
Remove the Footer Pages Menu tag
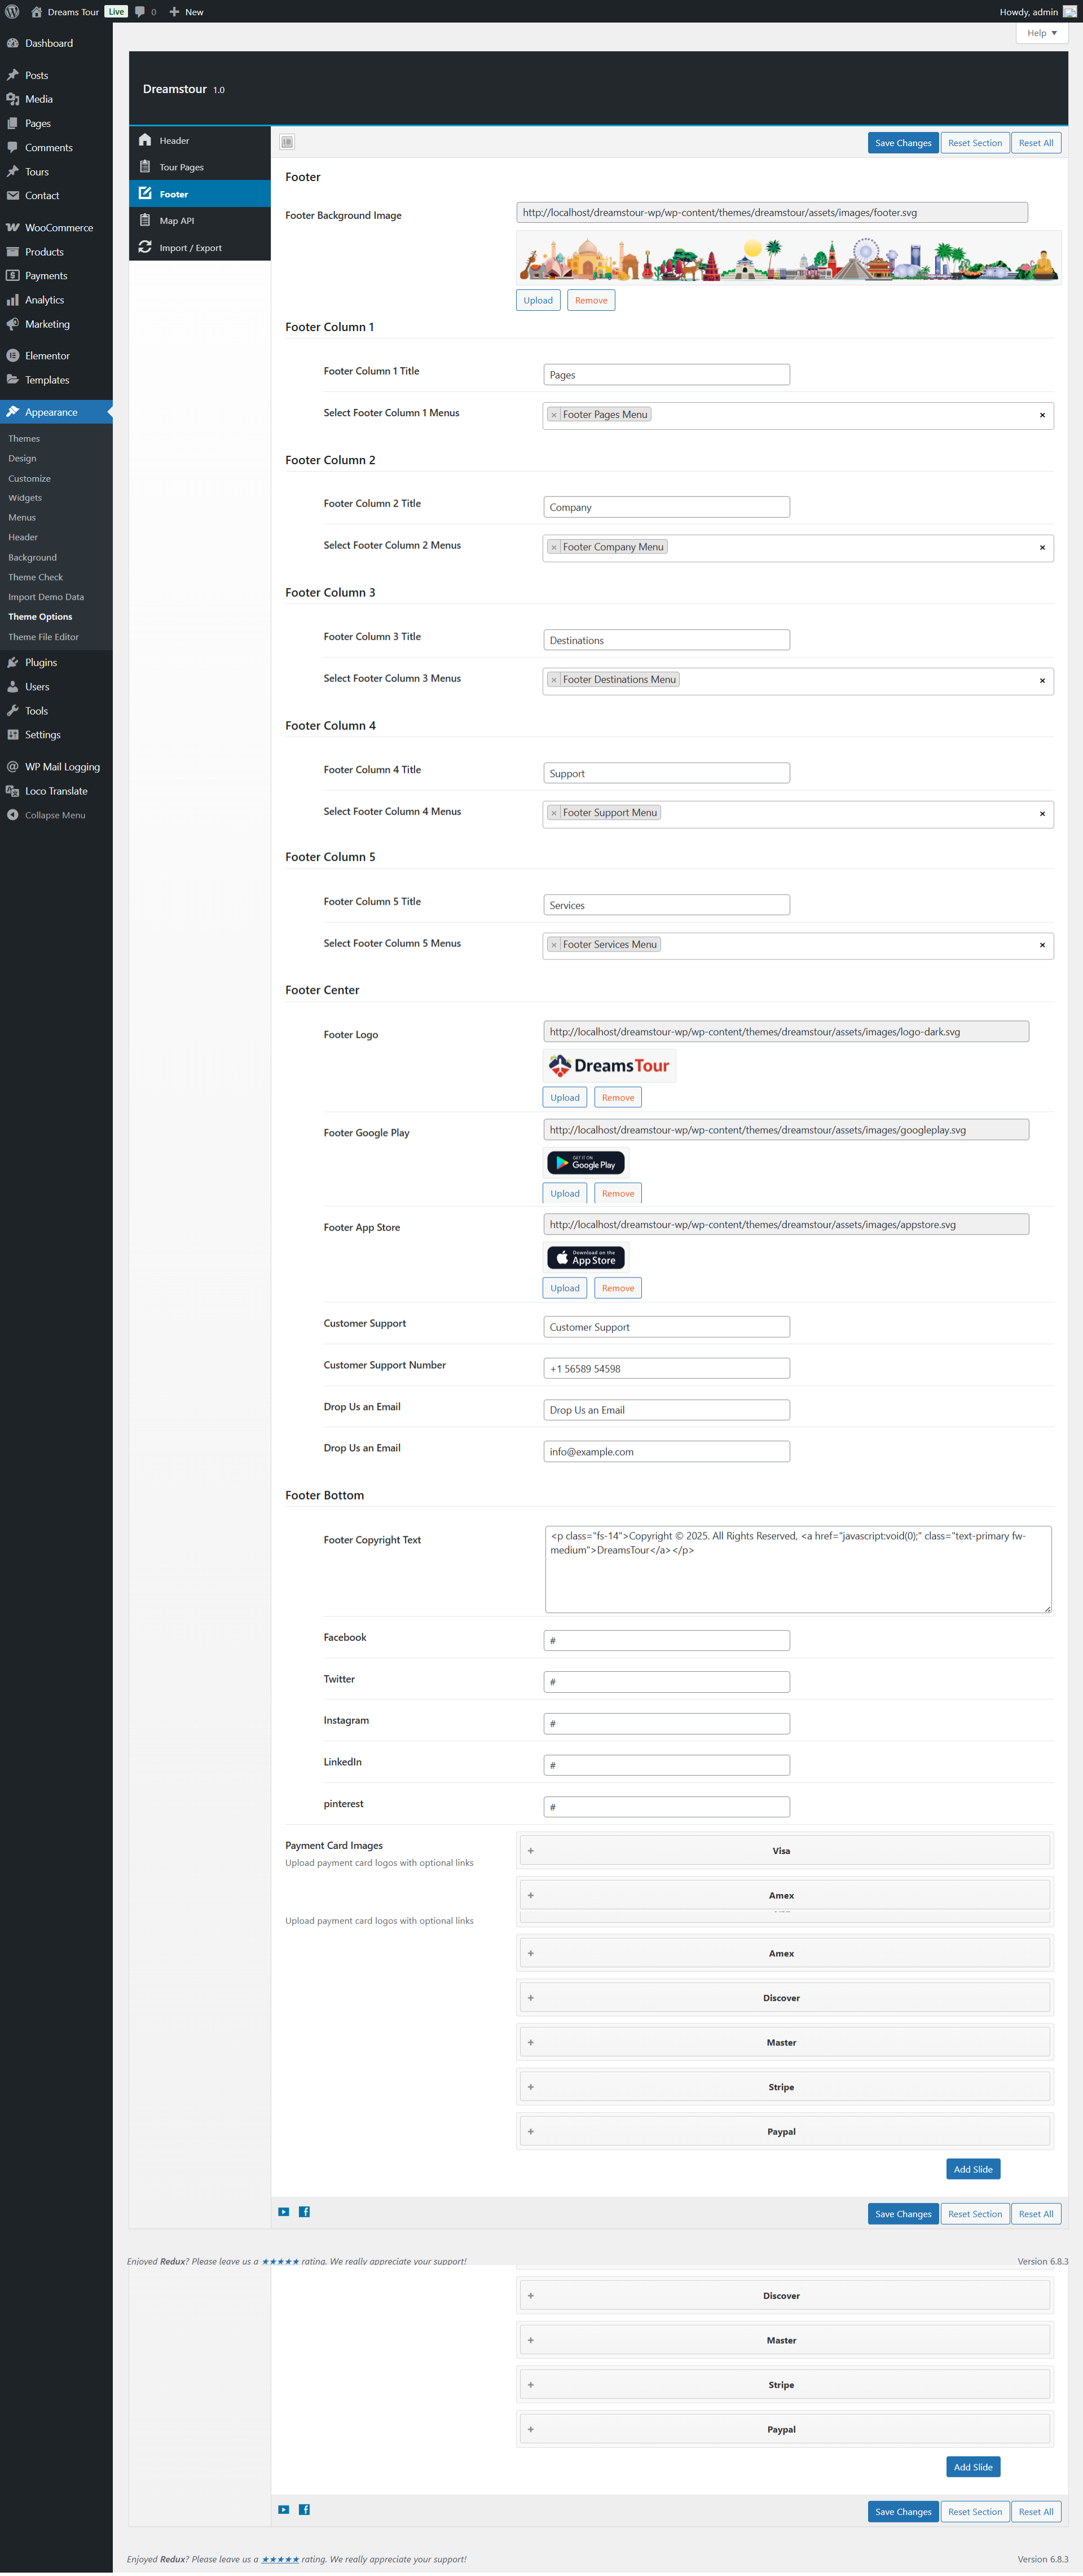click(x=554, y=415)
